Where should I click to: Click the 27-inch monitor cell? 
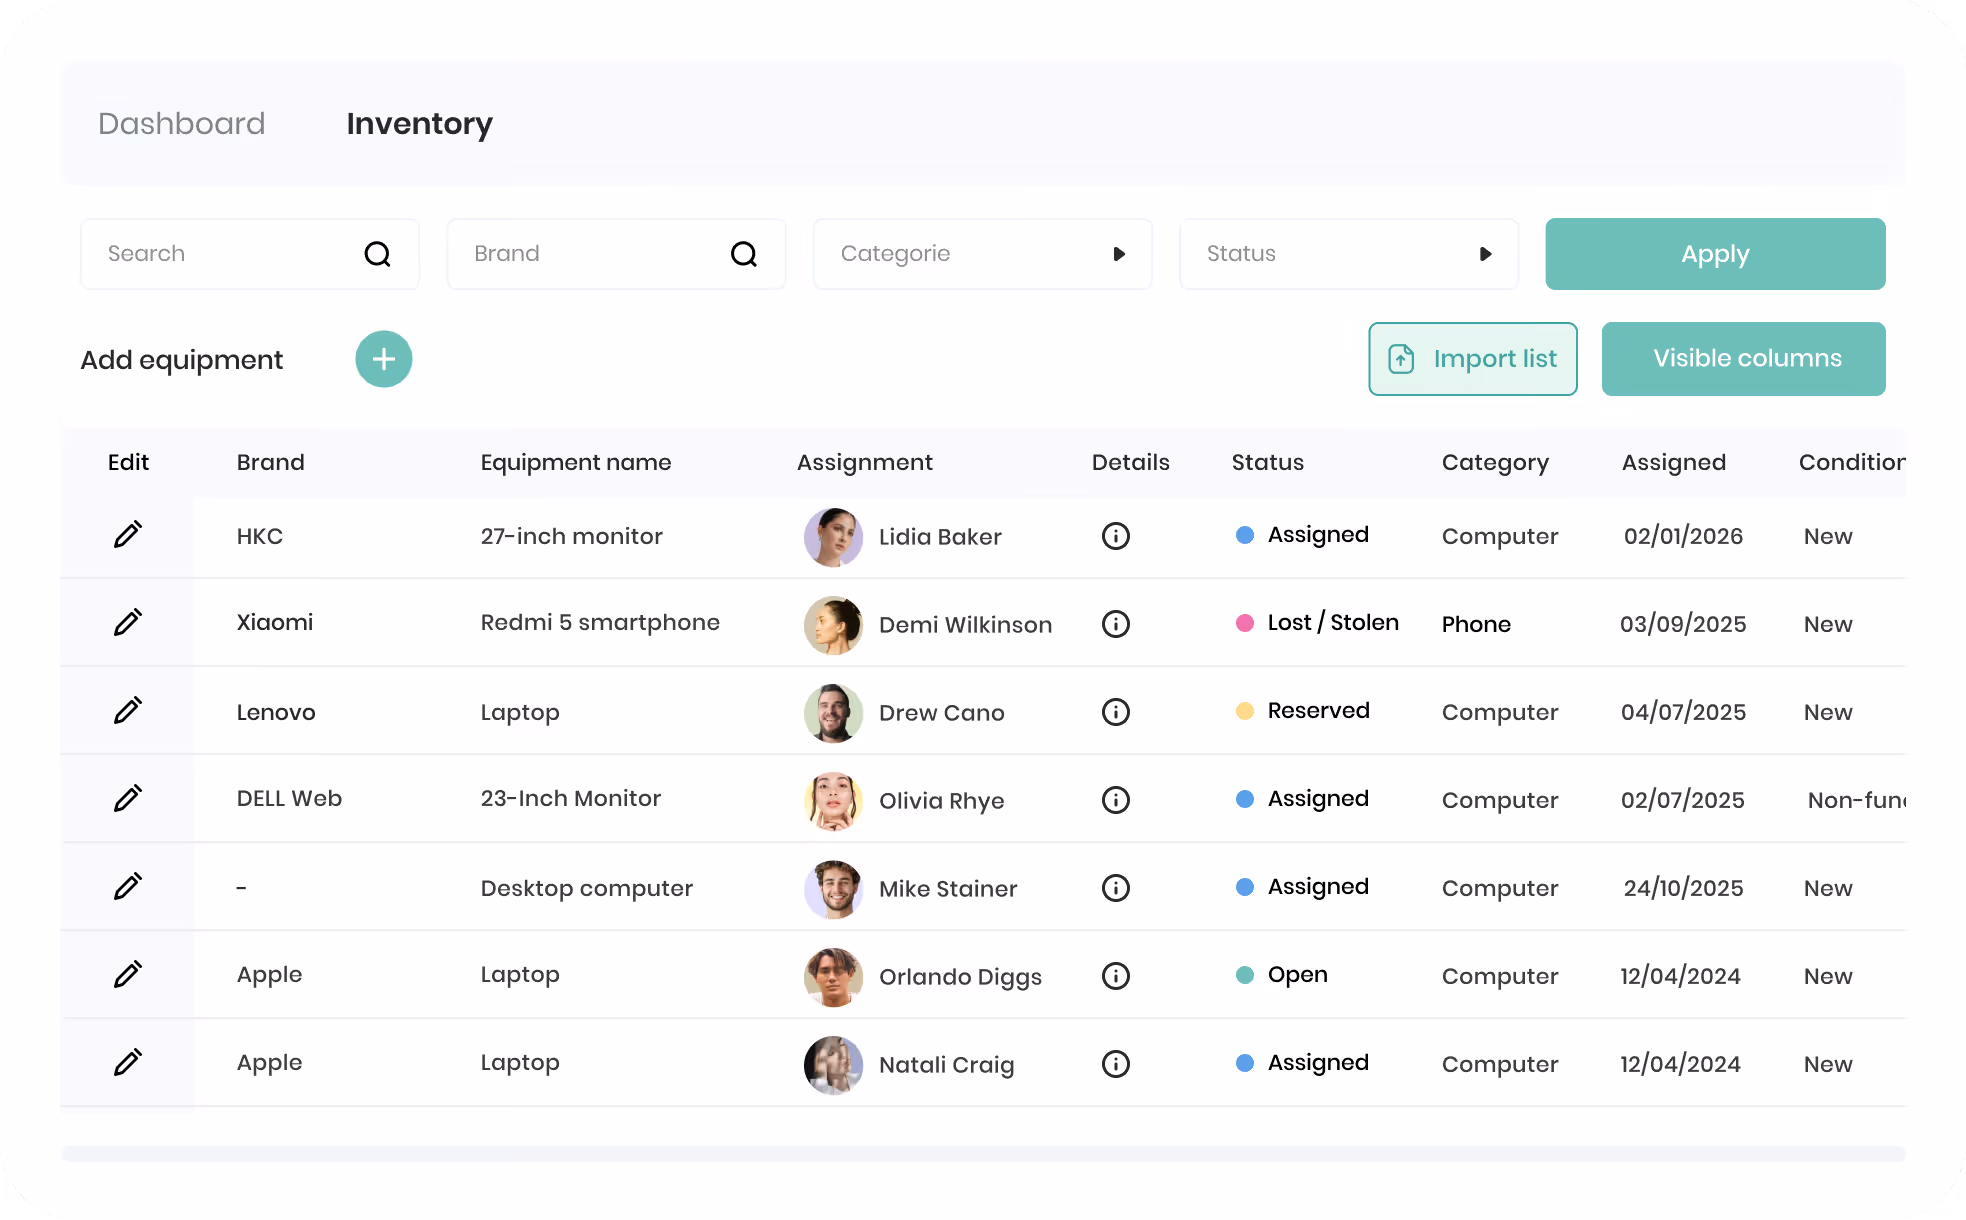[571, 536]
